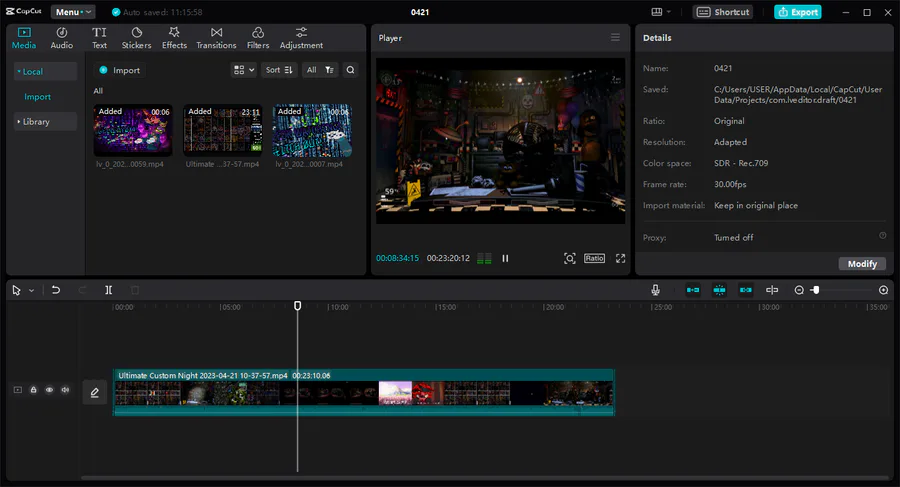
Task: Open the Player panel menu icon
Action: point(615,37)
